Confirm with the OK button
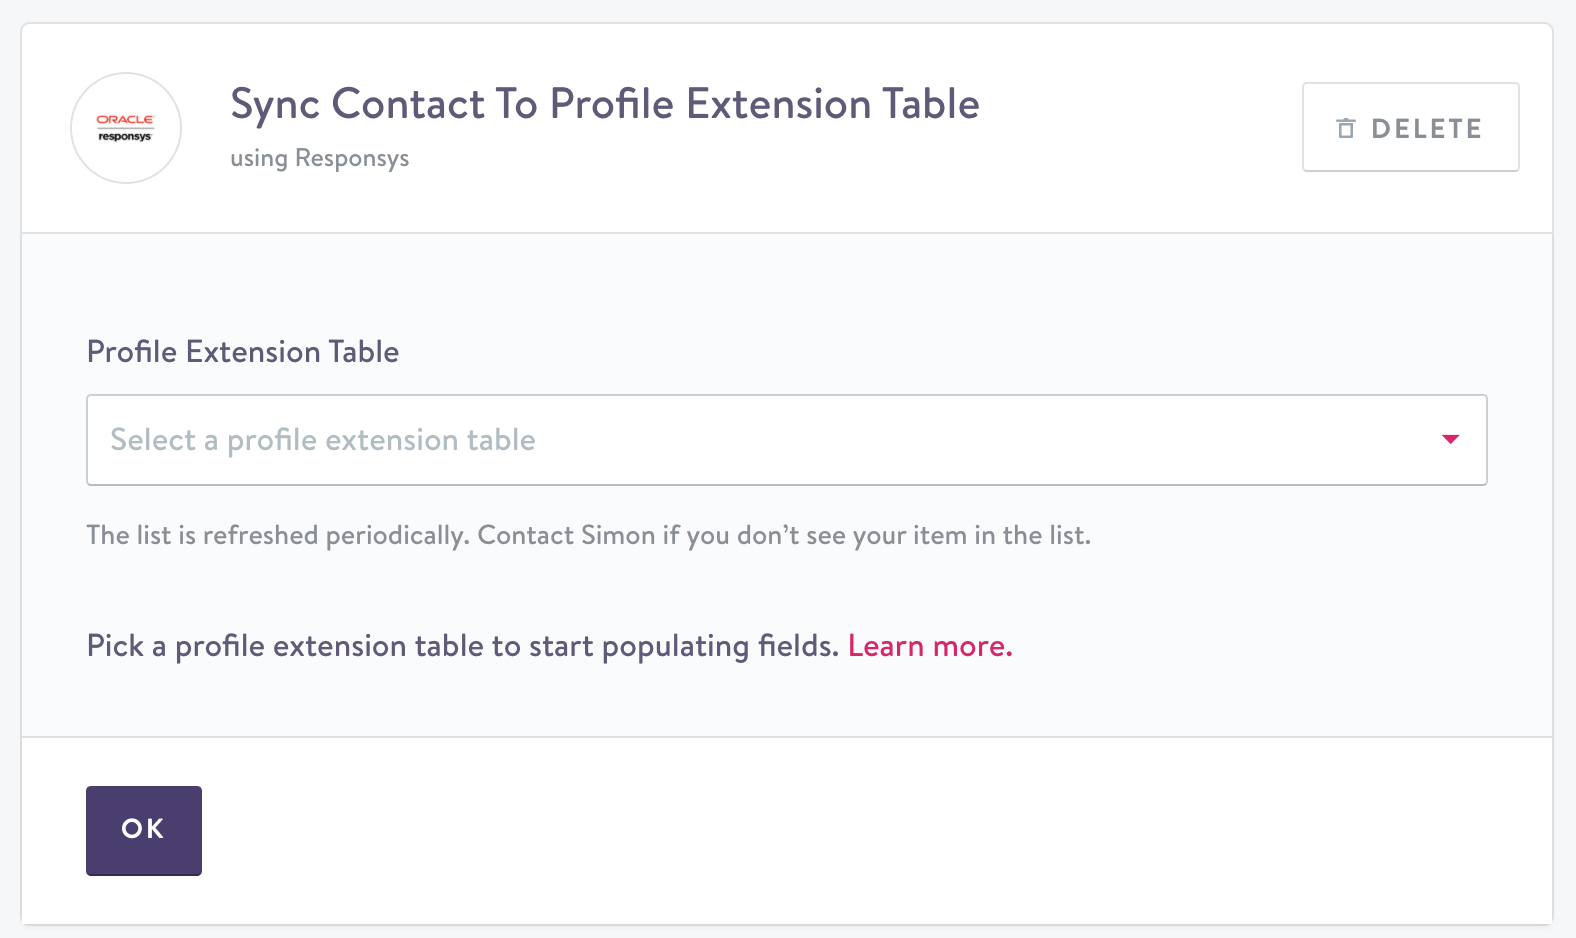Viewport: 1576px width, 938px height. [x=144, y=830]
